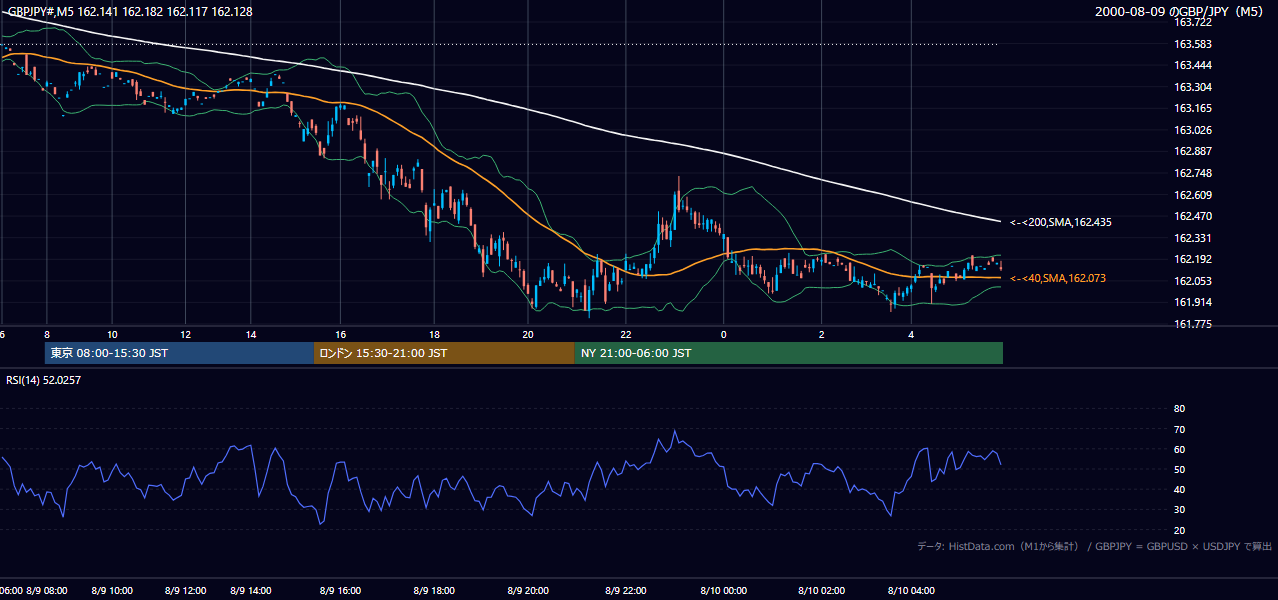Click the 161.775 price axis value
This screenshot has width=1278, height=600.
point(1192,324)
